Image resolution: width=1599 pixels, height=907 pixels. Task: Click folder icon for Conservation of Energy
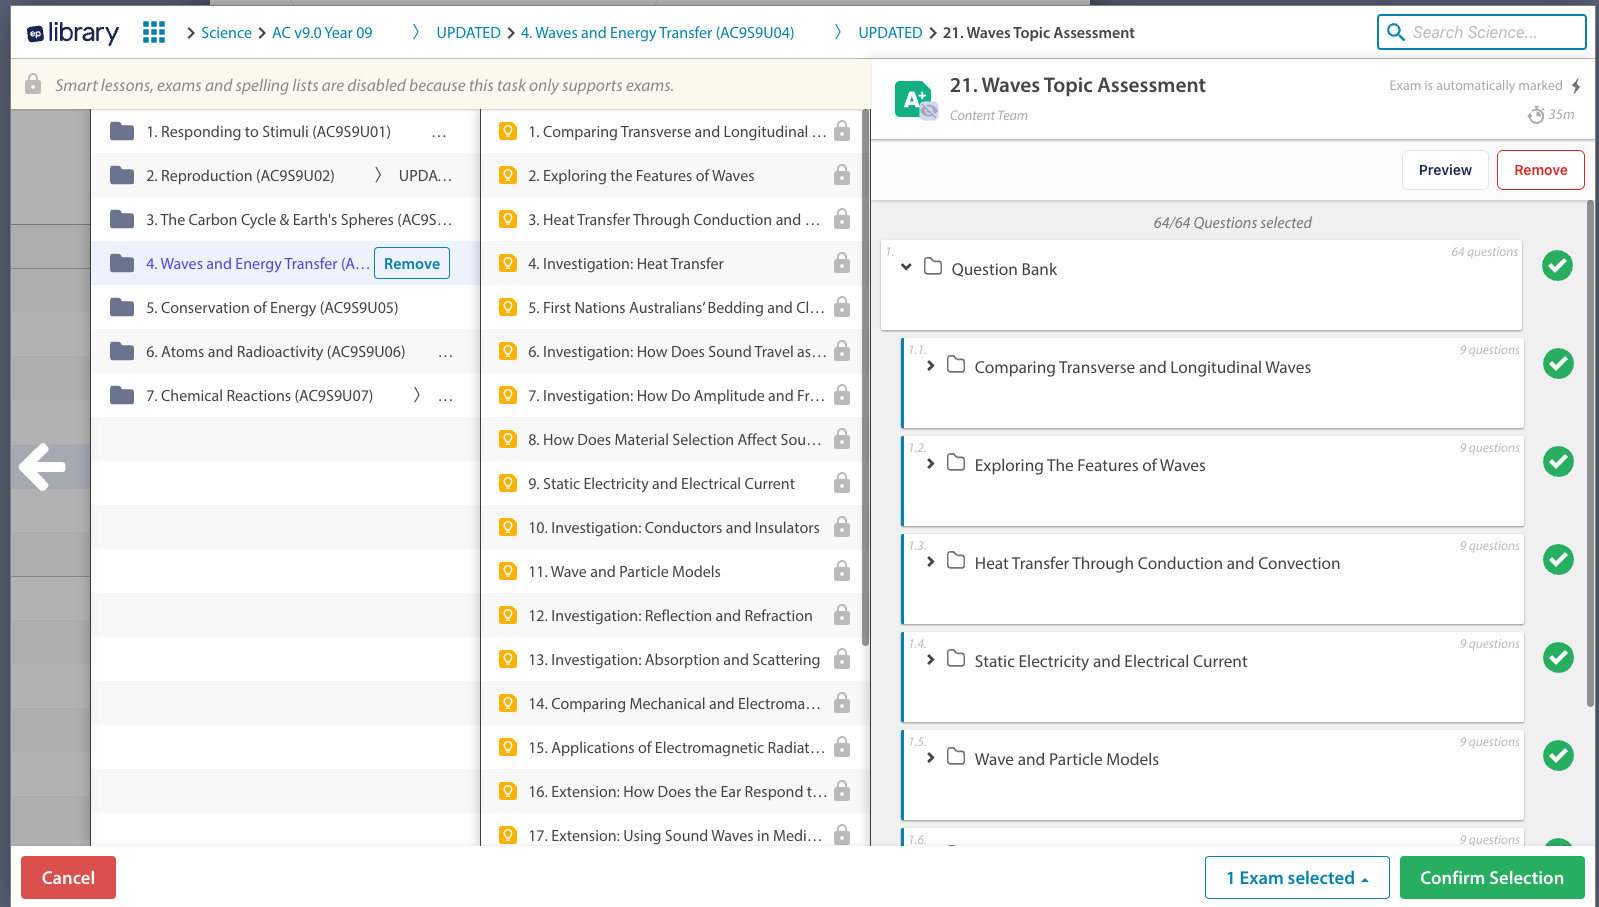point(122,308)
